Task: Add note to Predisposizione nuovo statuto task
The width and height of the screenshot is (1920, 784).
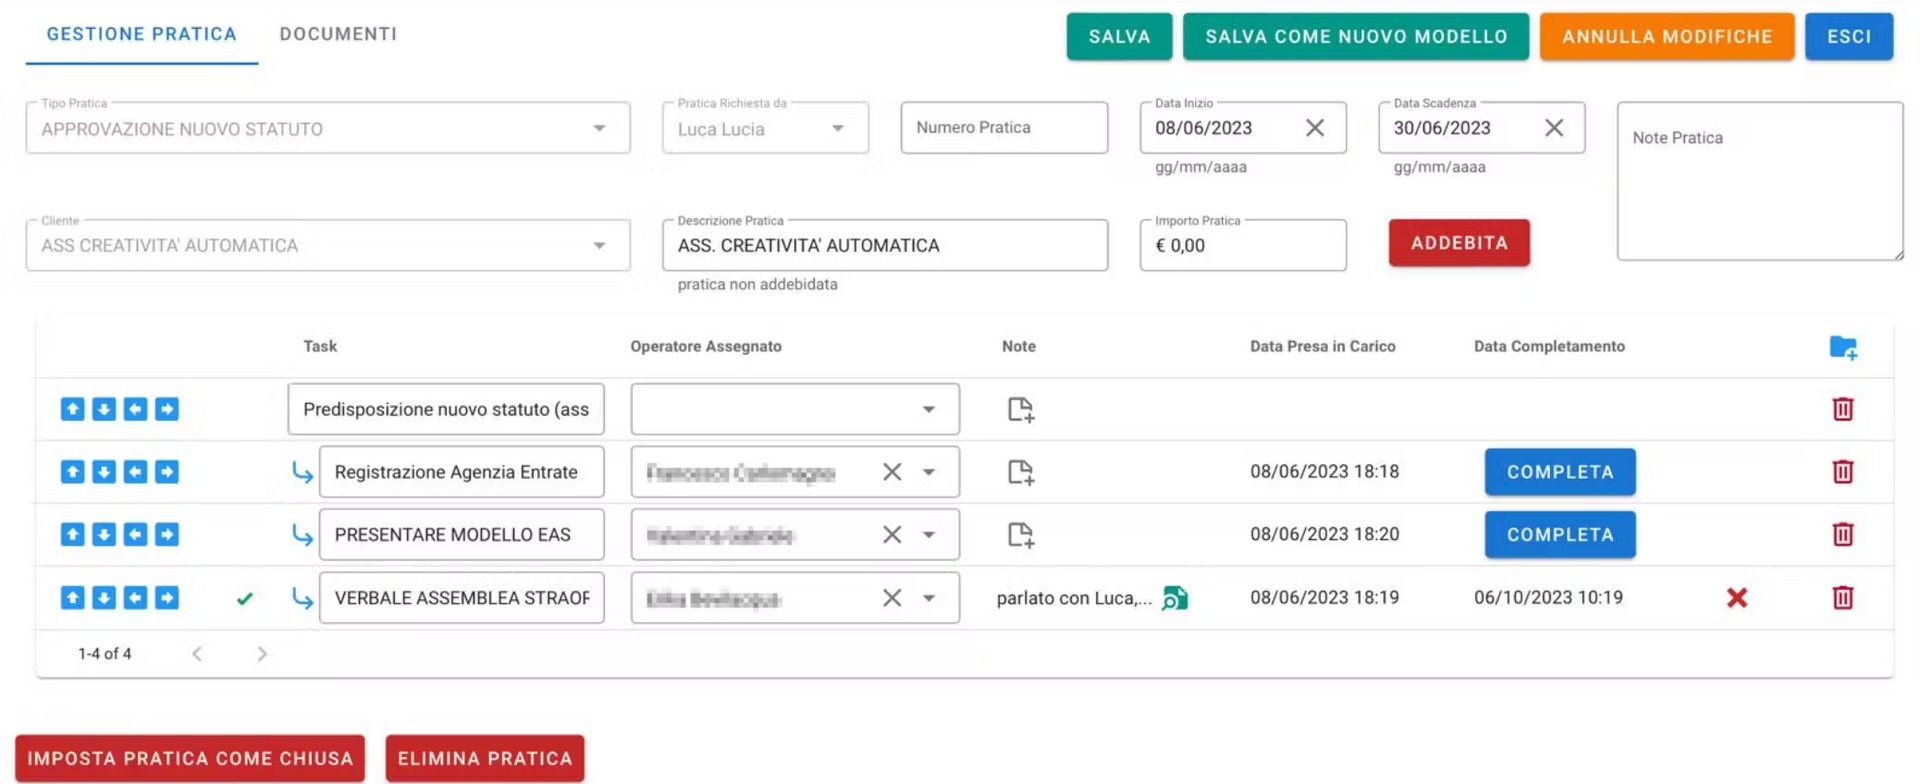Action: tap(1020, 409)
